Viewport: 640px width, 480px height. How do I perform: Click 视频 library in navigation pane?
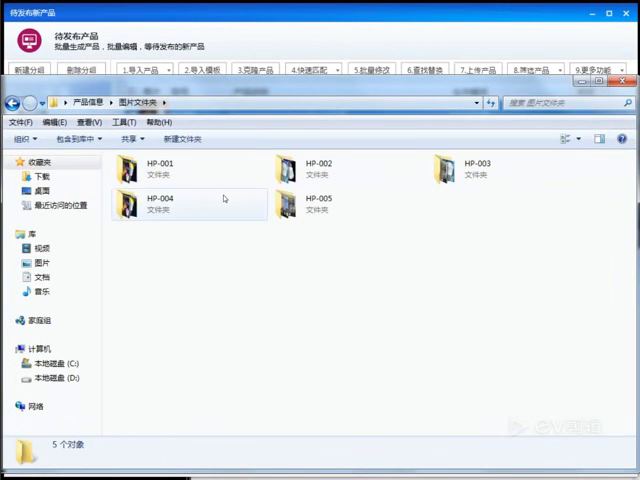pyautogui.click(x=42, y=249)
